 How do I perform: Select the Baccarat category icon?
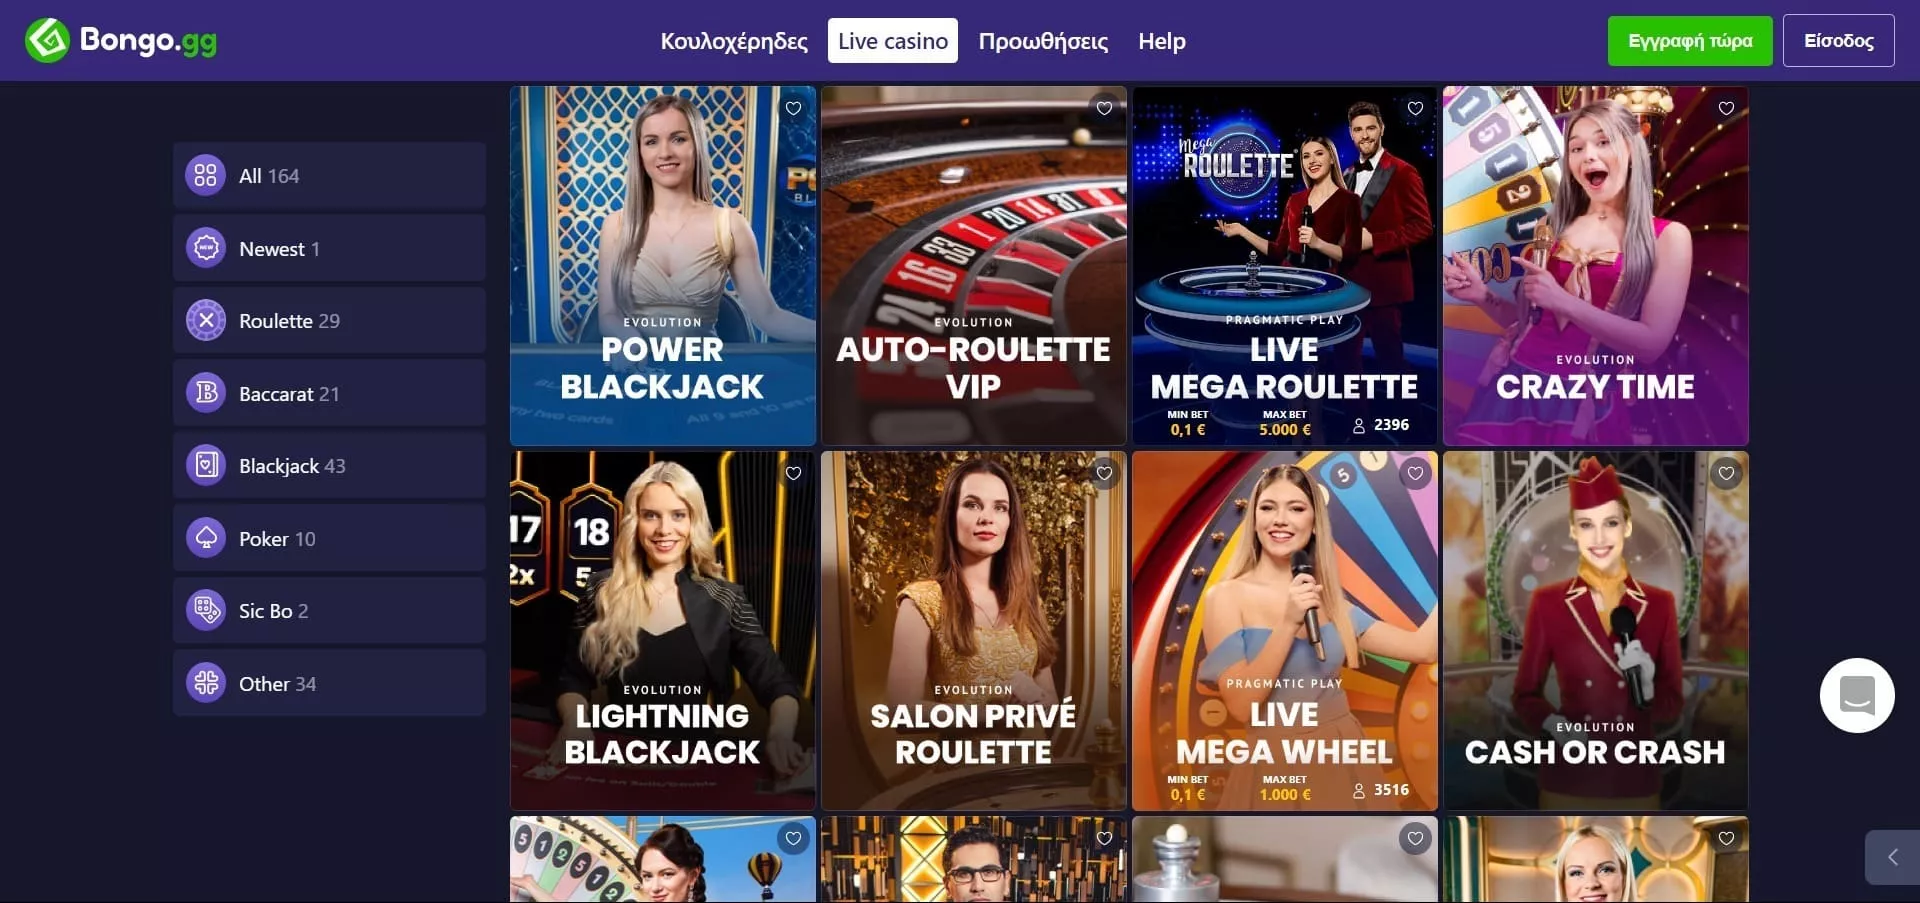[206, 393]
